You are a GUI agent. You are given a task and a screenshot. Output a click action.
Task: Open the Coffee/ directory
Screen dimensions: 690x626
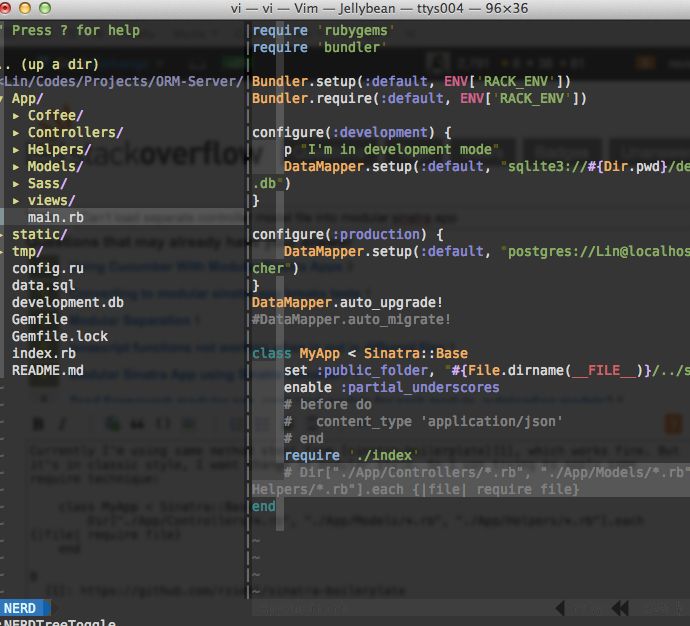click(x=55, y=115)
